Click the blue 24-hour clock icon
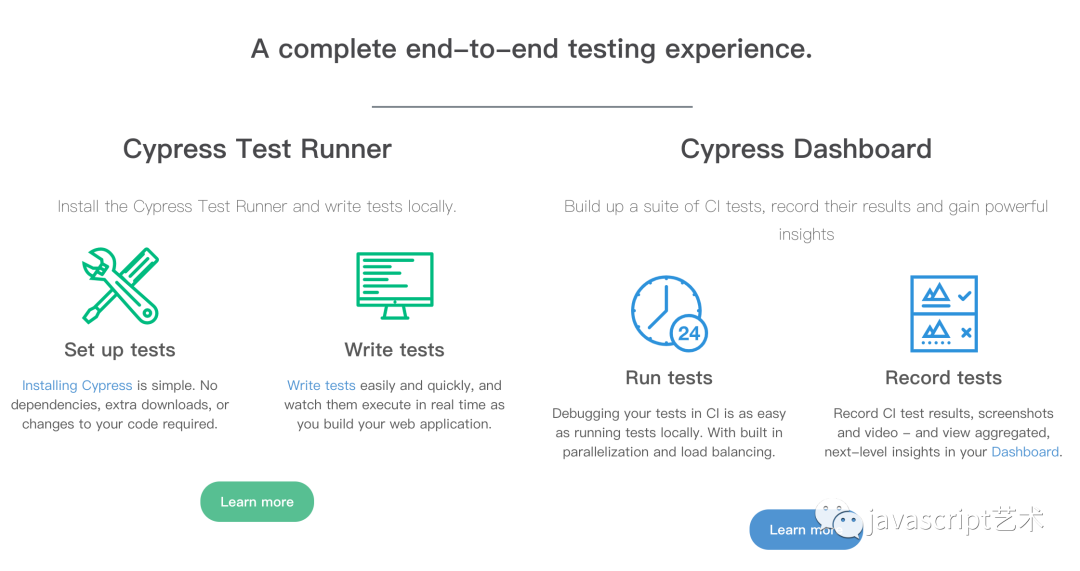The width and height of the screenshot is (1080, 571). point(668,313)
